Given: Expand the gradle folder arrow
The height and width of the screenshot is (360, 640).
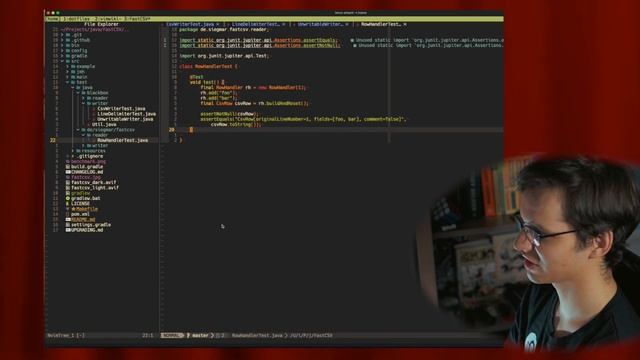Looking at the screenshot, I should pos(62,56).
